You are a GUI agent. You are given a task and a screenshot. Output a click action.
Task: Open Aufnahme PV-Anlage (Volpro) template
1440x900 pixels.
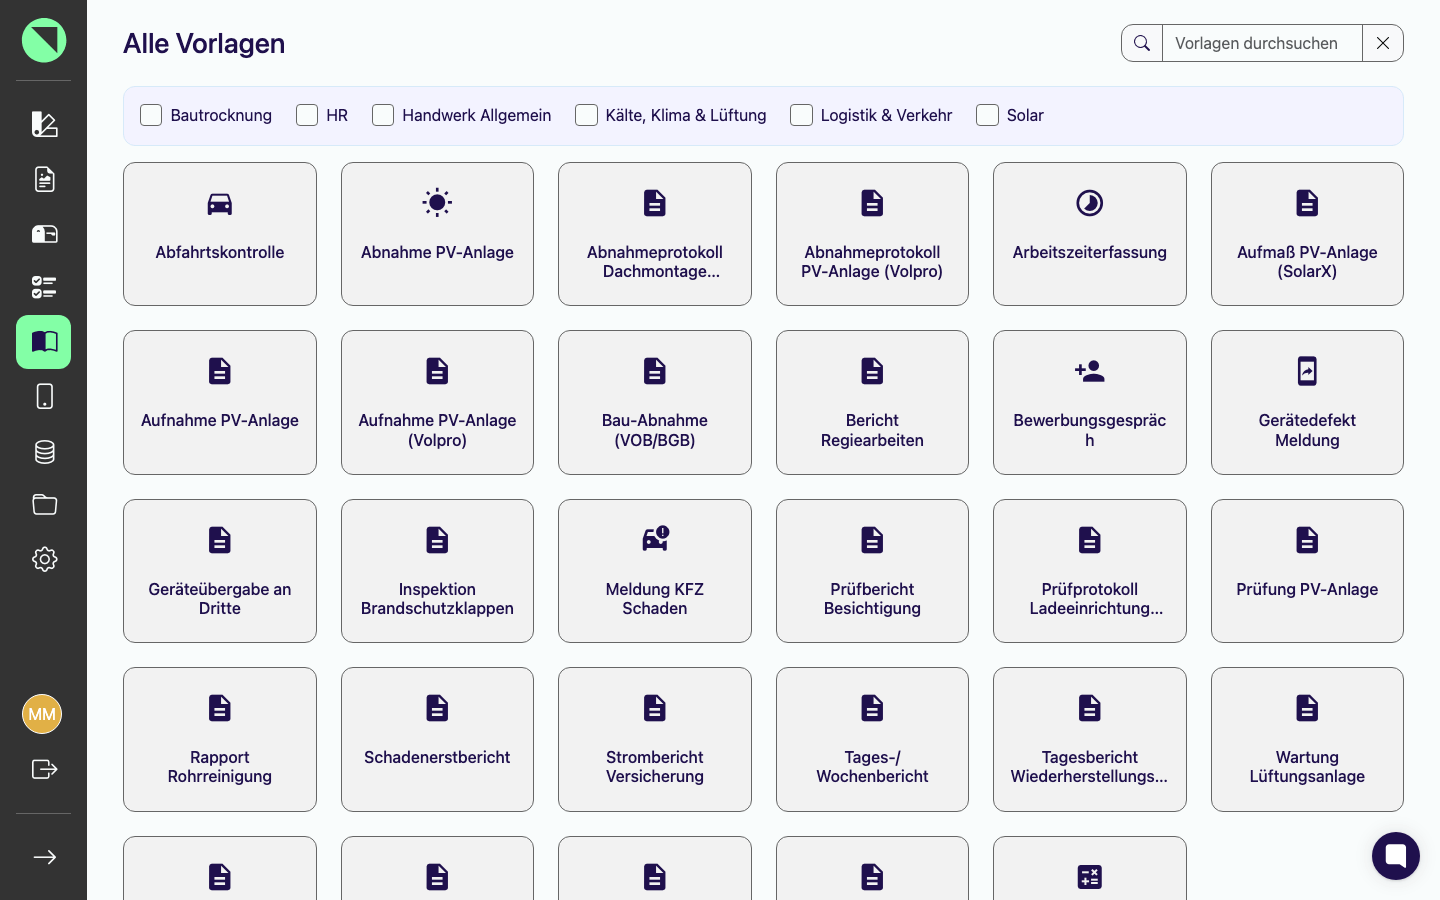coord(437,402)
